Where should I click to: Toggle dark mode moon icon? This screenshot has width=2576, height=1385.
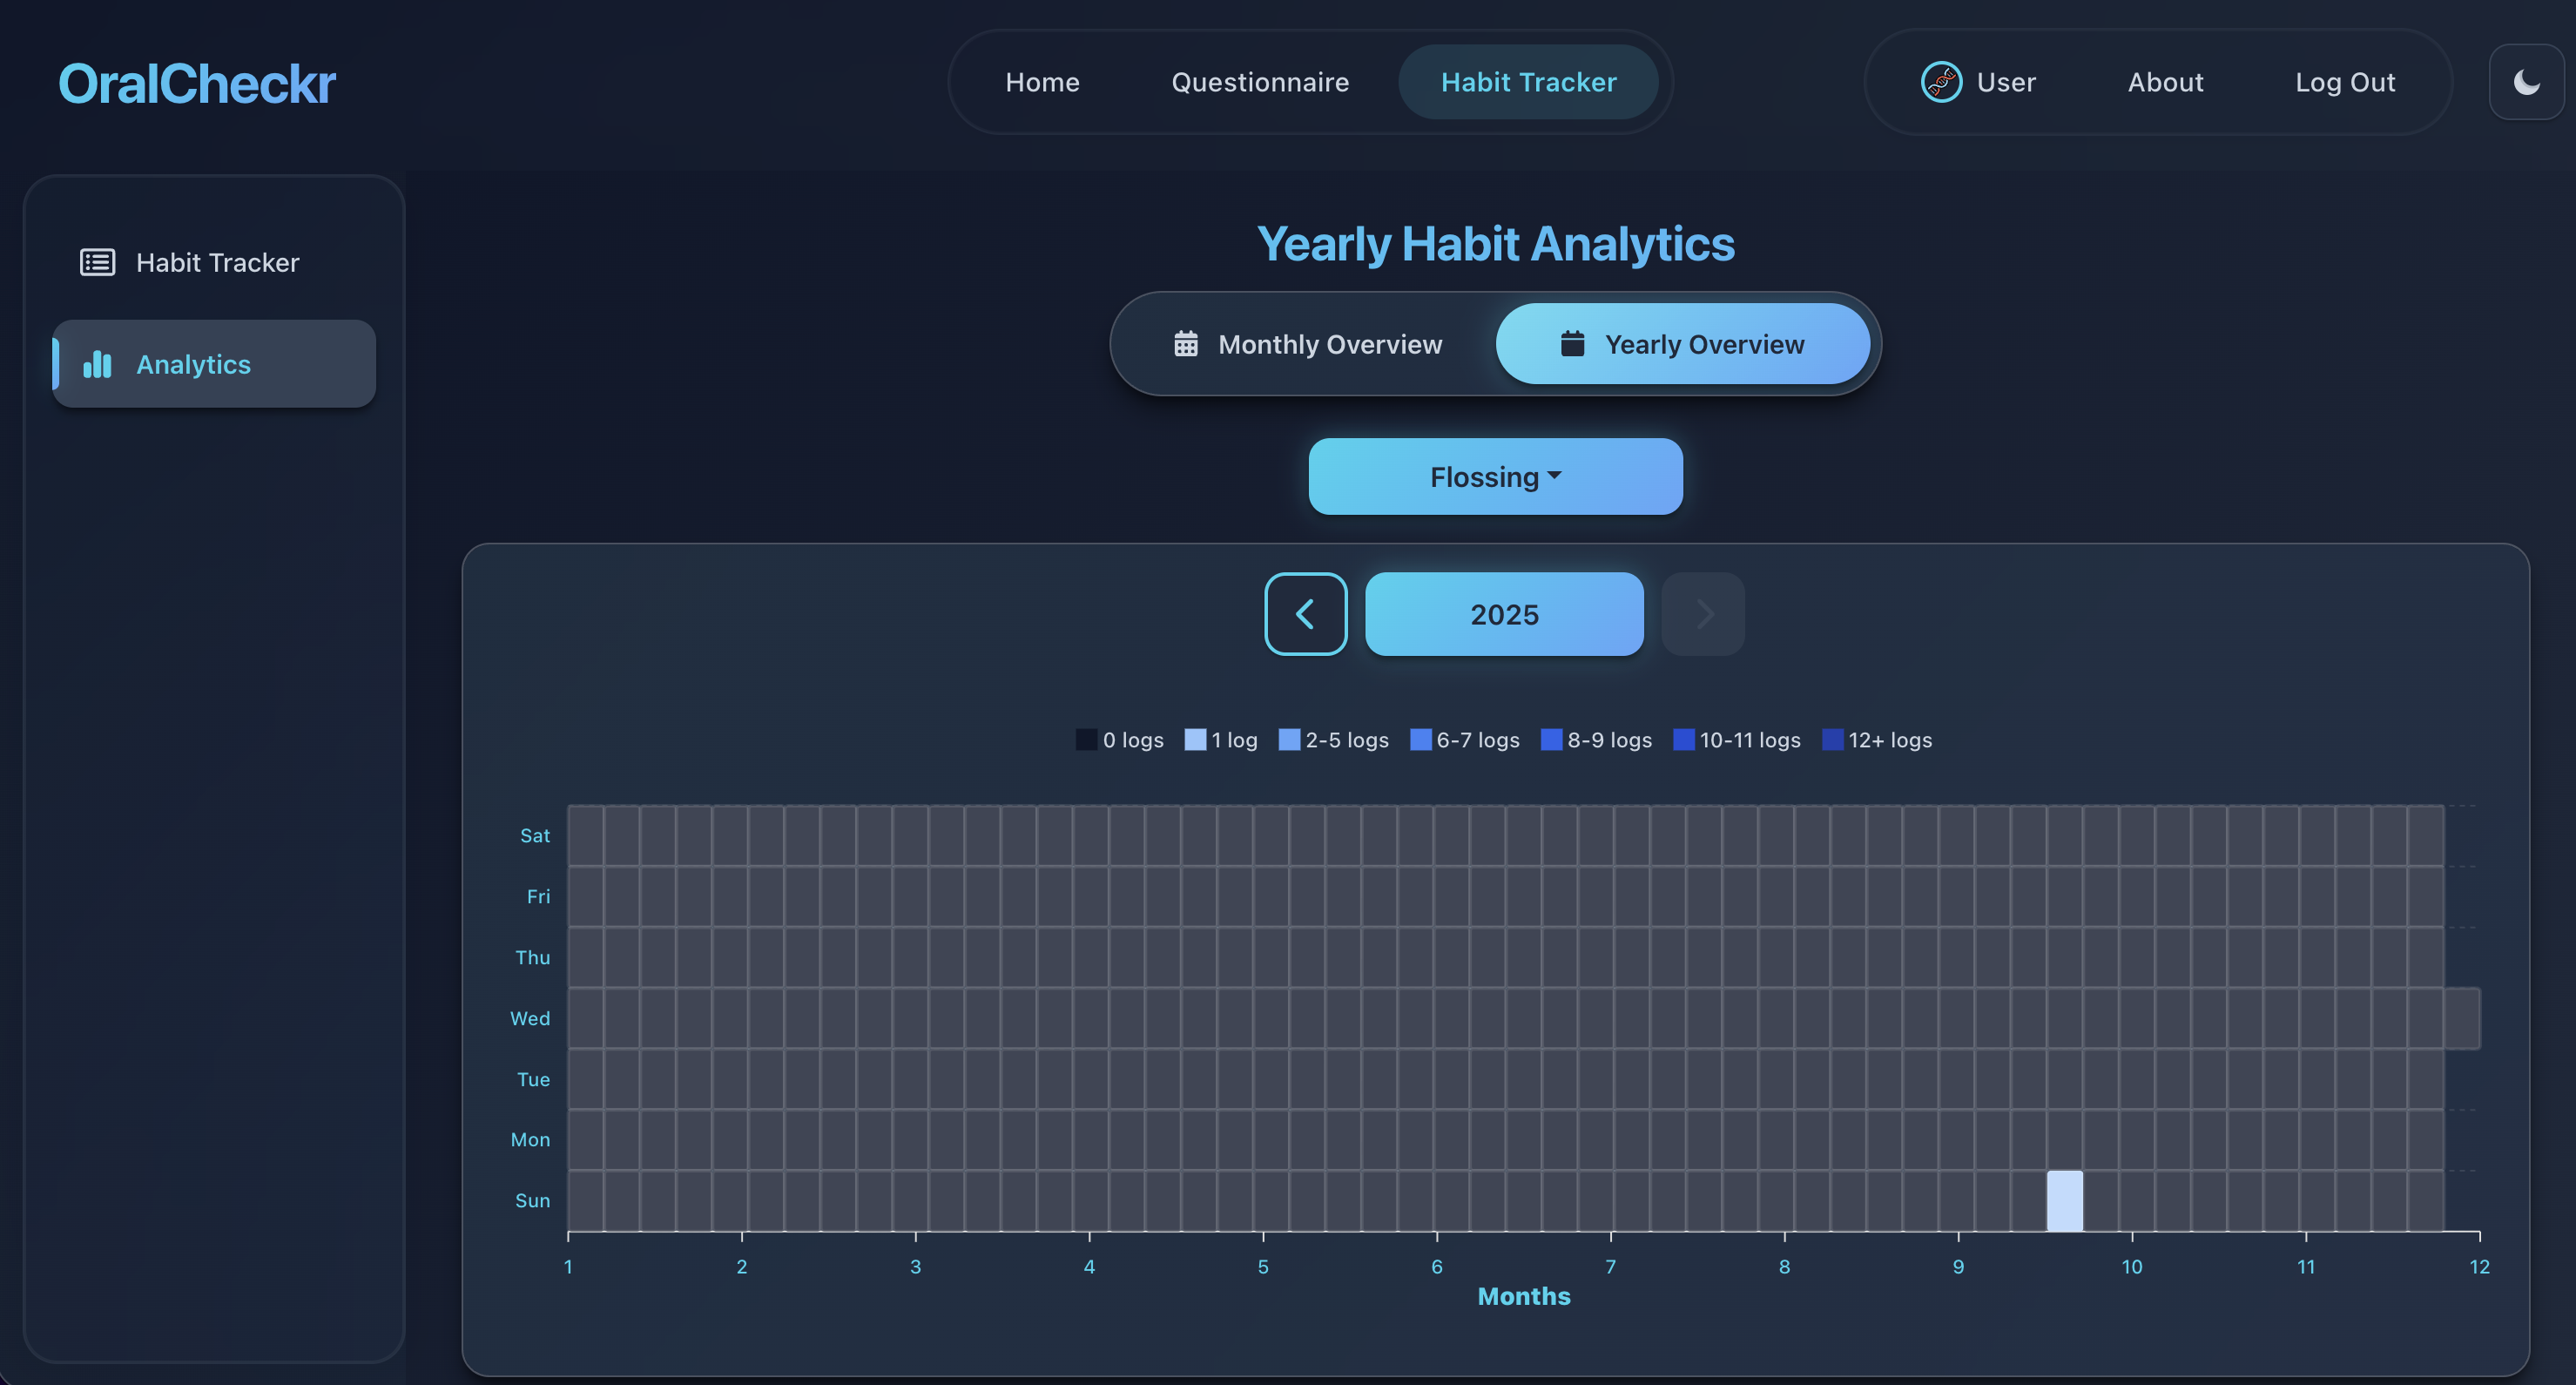[x=2526, y=82]
